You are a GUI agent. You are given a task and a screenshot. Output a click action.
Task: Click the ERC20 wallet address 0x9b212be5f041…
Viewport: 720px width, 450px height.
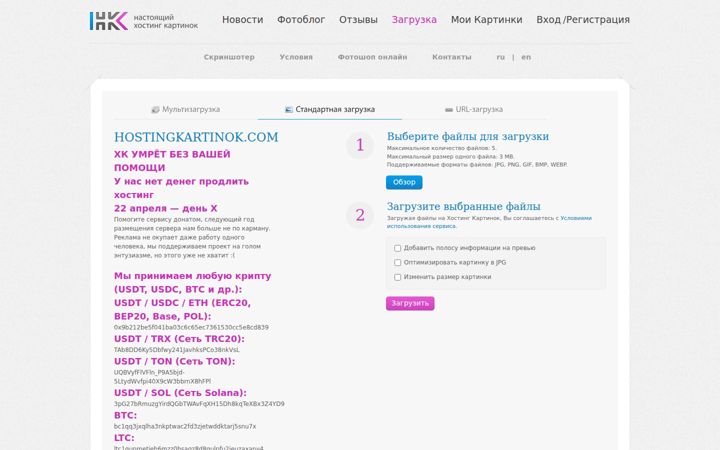[x=191, y=327]
